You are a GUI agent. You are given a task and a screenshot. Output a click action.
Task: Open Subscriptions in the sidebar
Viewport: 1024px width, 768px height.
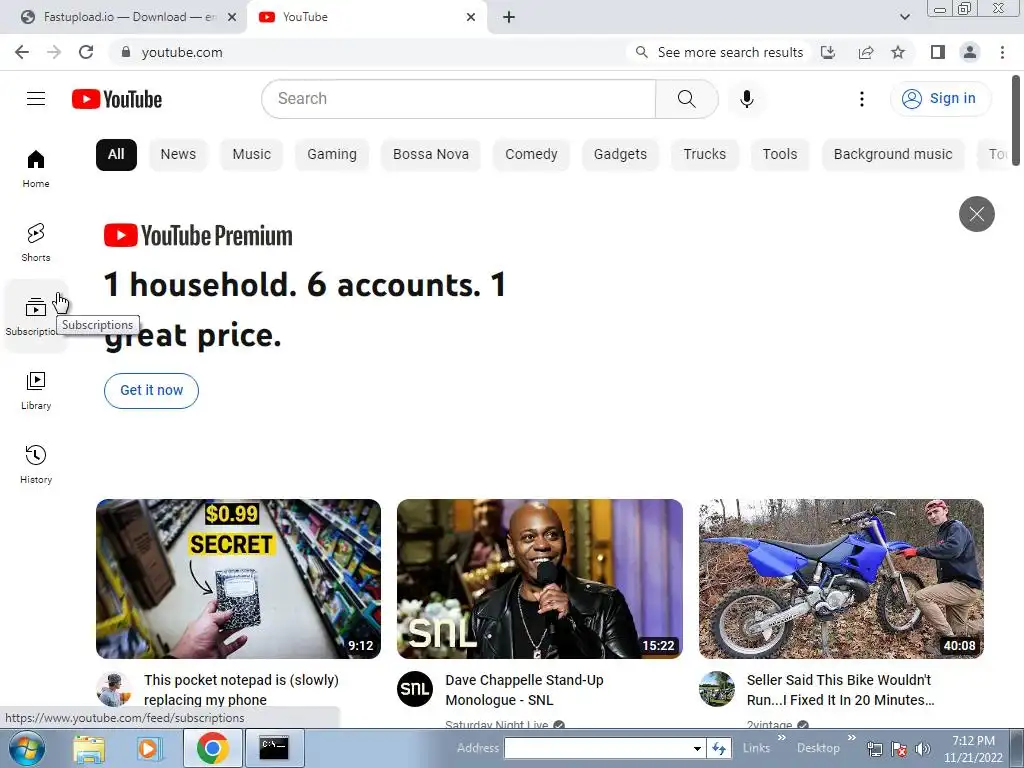36,316
